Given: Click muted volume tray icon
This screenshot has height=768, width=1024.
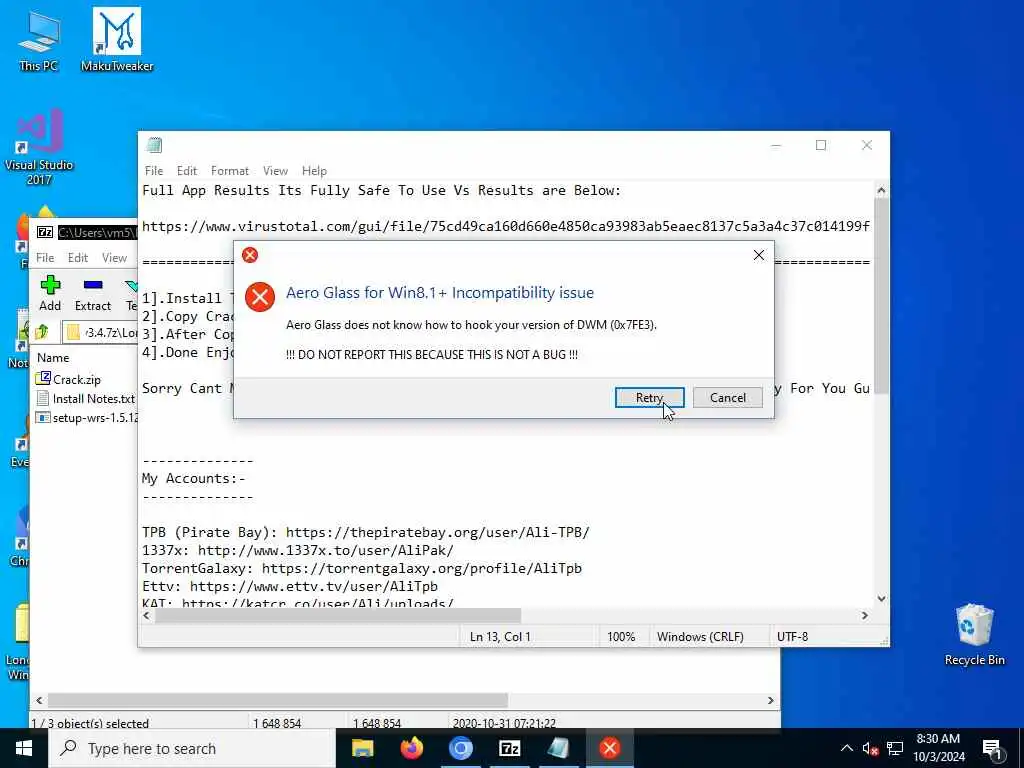Looking at the screenshot, I should tap(870, 748).
